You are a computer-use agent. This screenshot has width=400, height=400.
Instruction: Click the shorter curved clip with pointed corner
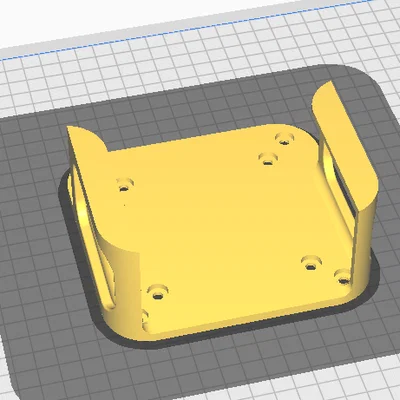100,213
